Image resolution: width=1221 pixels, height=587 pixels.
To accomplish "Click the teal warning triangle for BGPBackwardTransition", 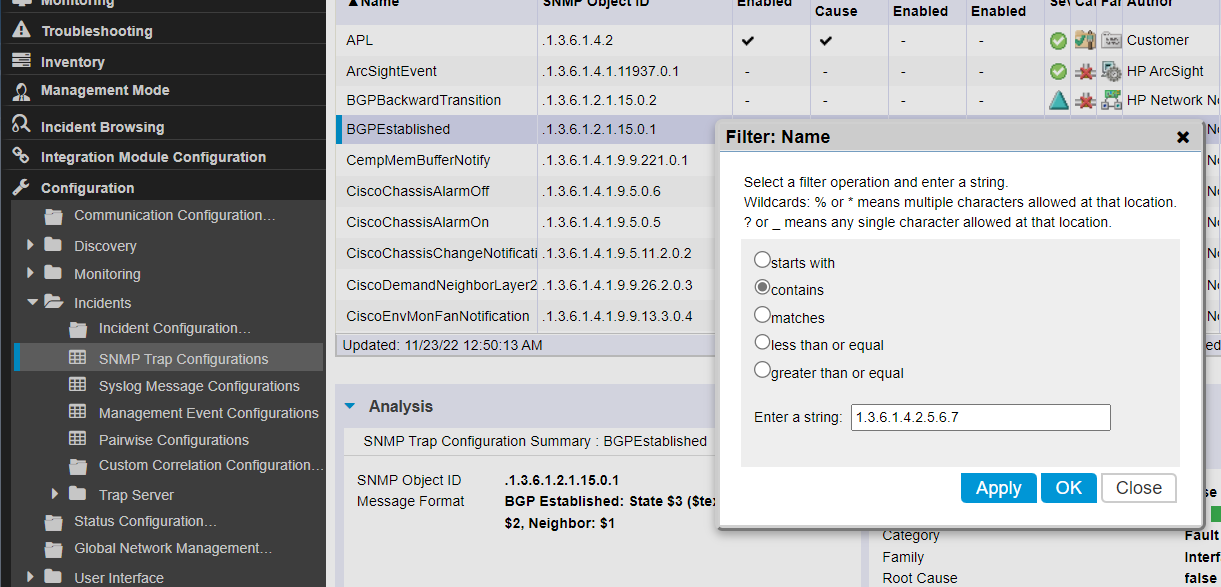I will coord(1058,100).
